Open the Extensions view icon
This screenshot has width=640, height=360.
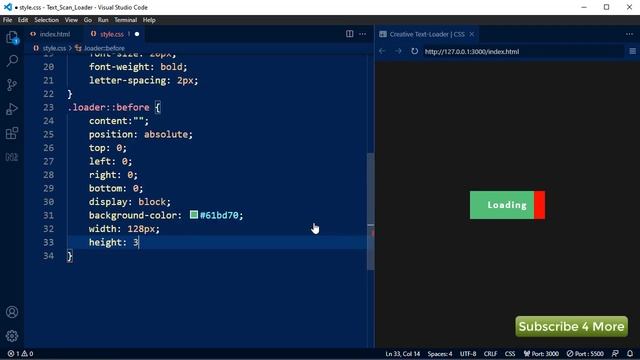click(x=12, y=133)
